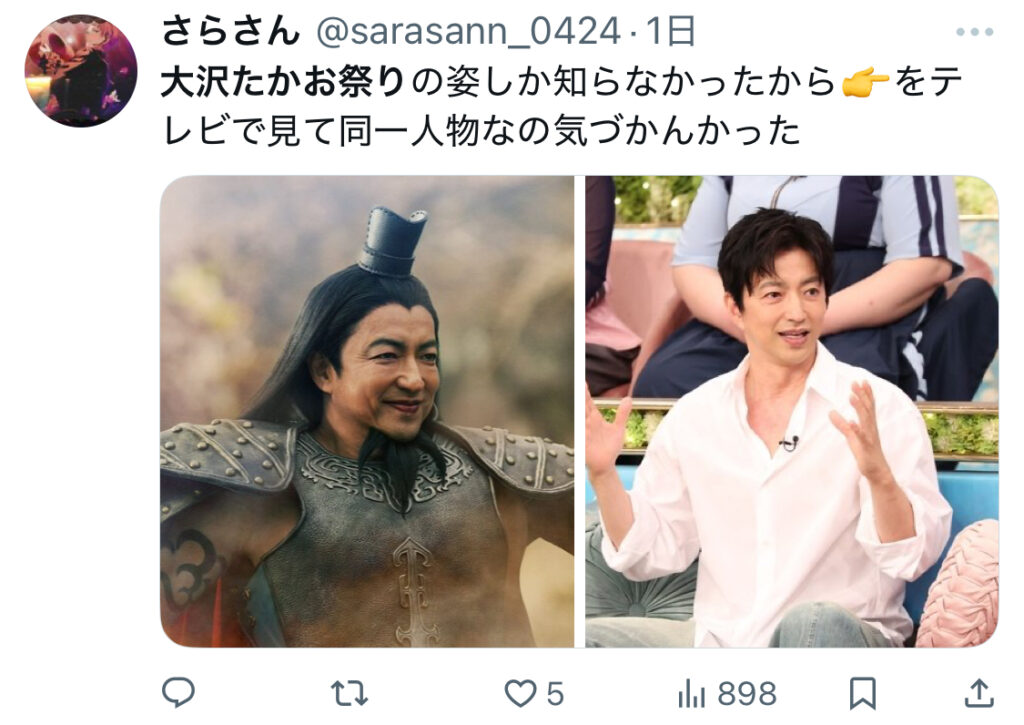Click the view count 898
The image size is (1024, 725).
coord(747,694)
